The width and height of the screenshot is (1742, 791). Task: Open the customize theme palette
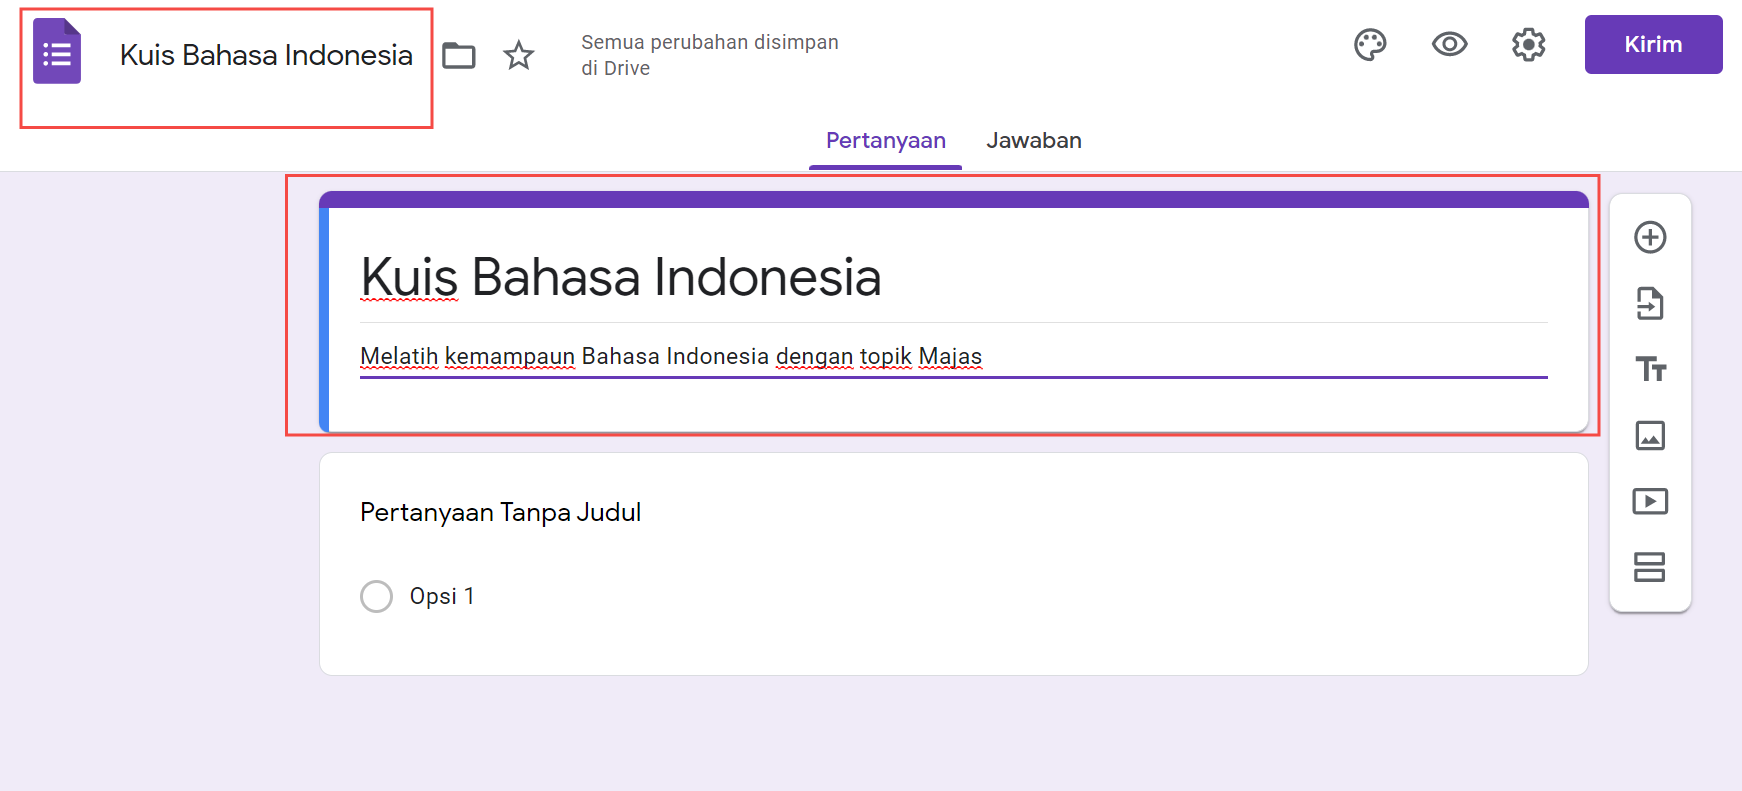pos(1369,45)
